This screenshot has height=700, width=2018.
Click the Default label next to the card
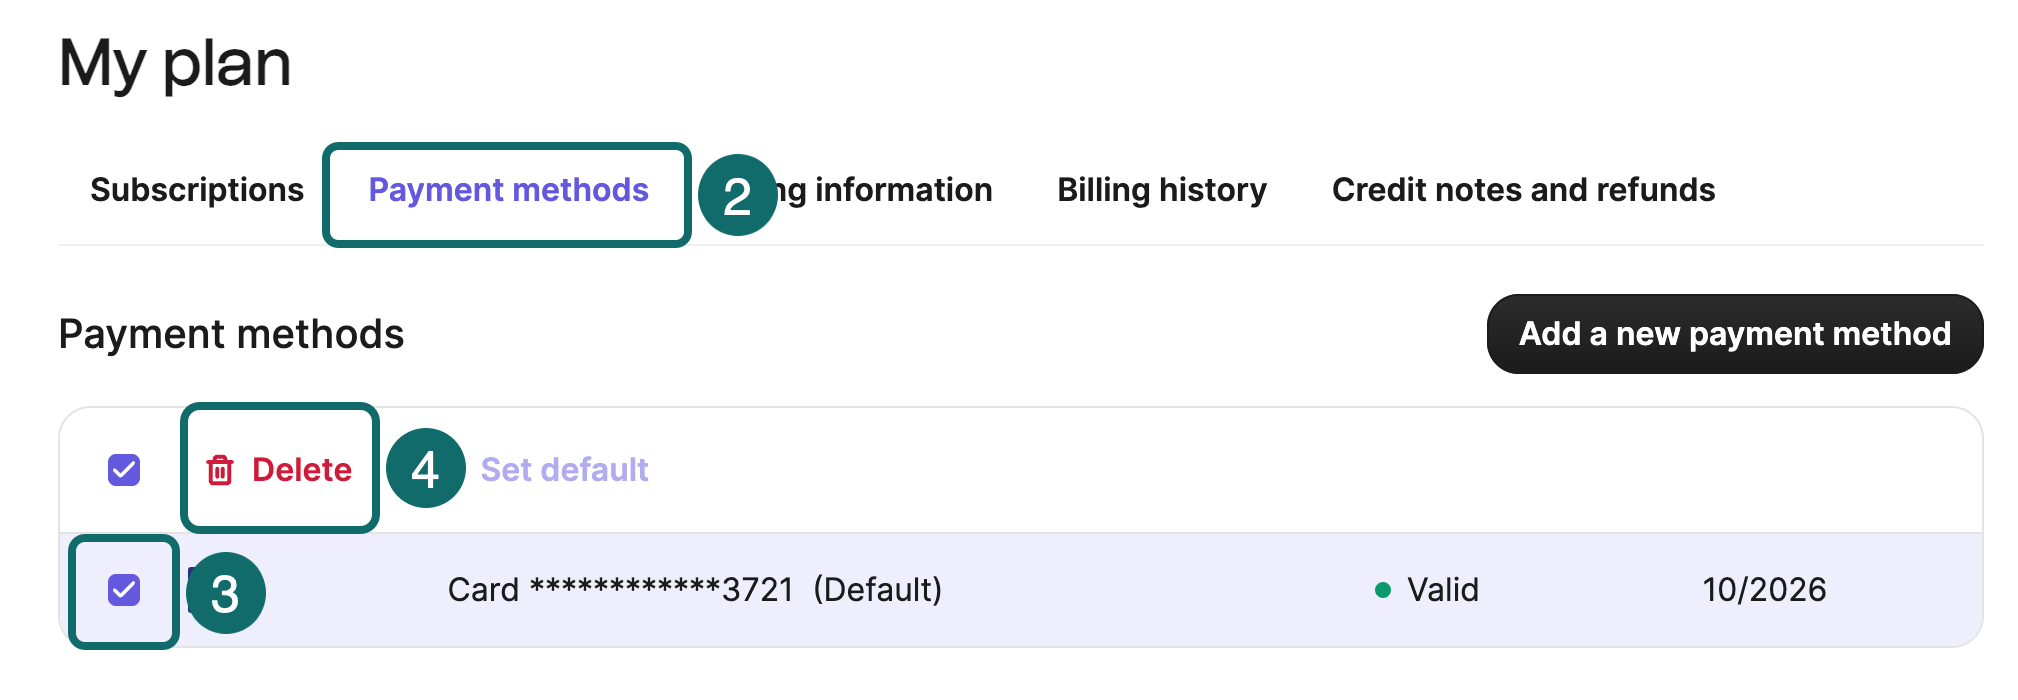click(879, 590)
